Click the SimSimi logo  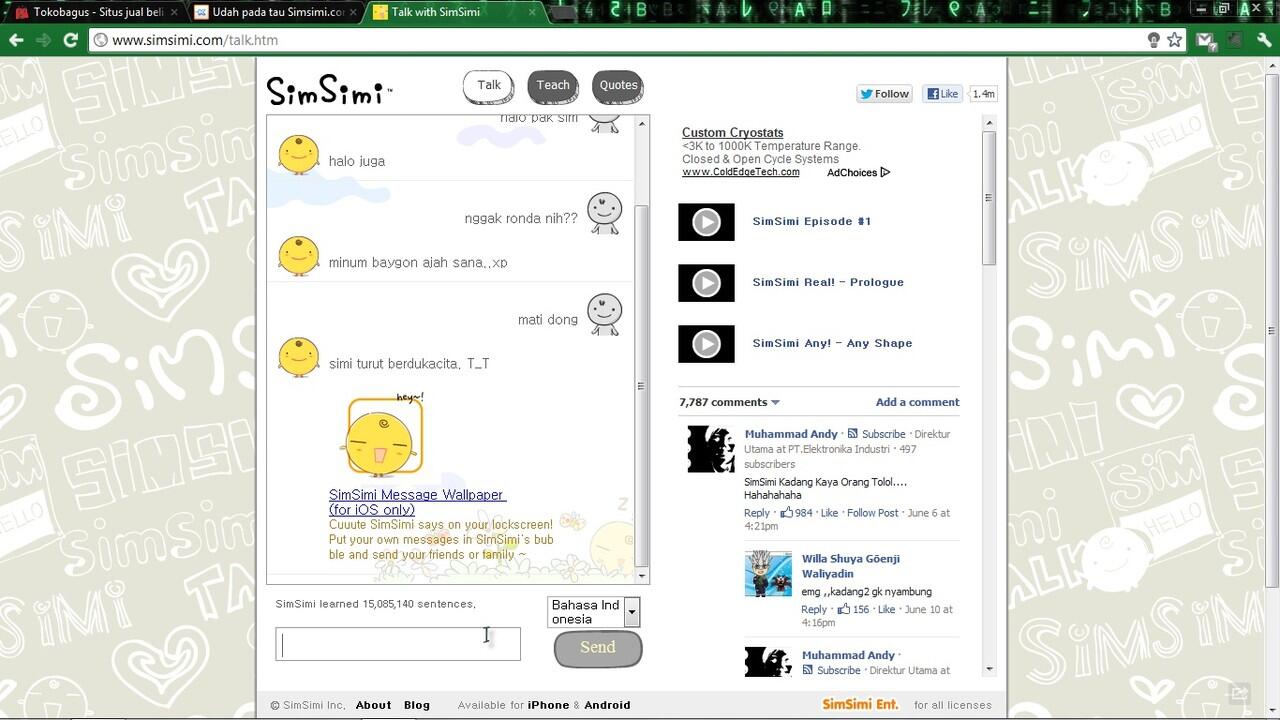click(330, 91)
